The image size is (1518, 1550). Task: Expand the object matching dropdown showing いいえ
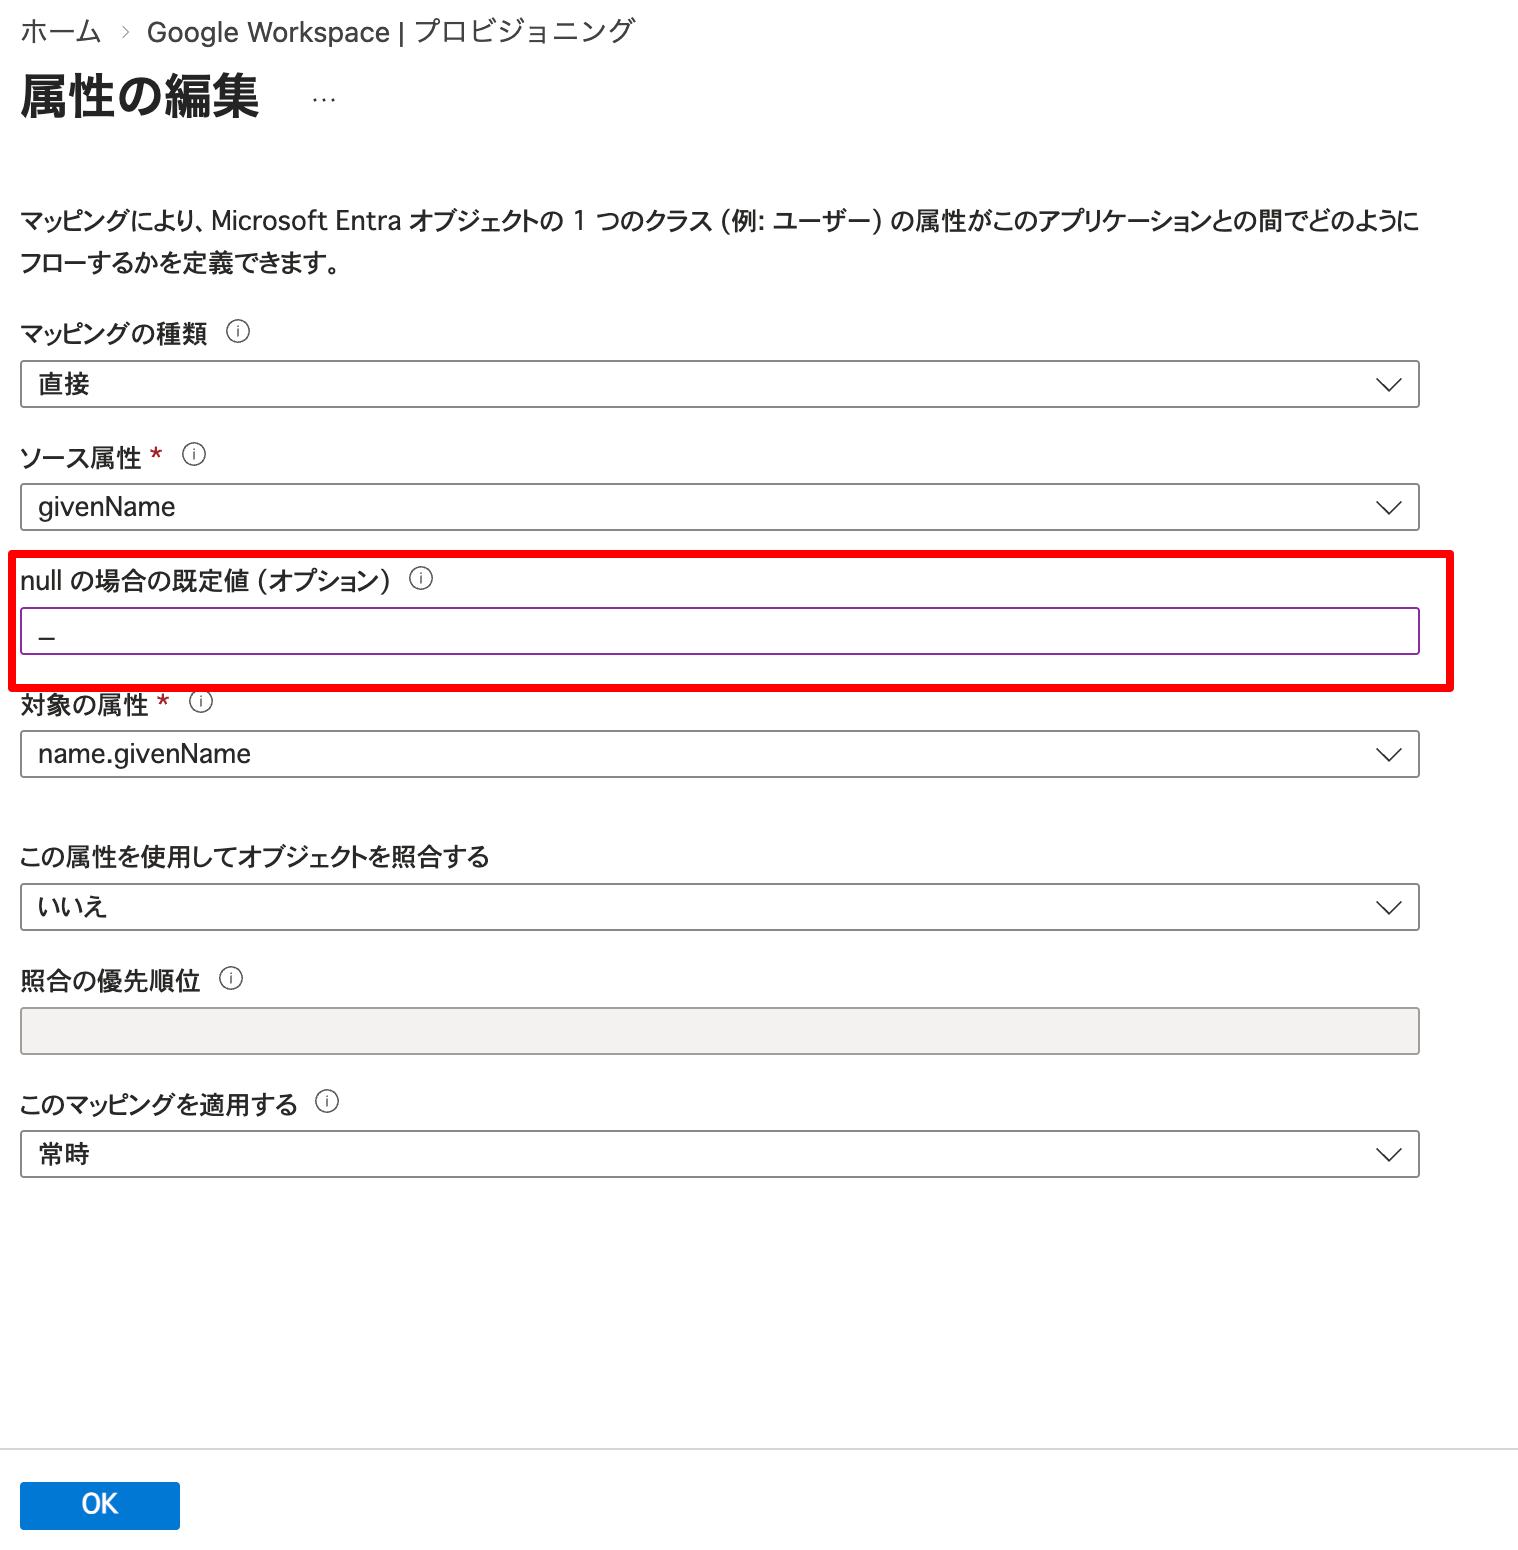[1388, 907]
